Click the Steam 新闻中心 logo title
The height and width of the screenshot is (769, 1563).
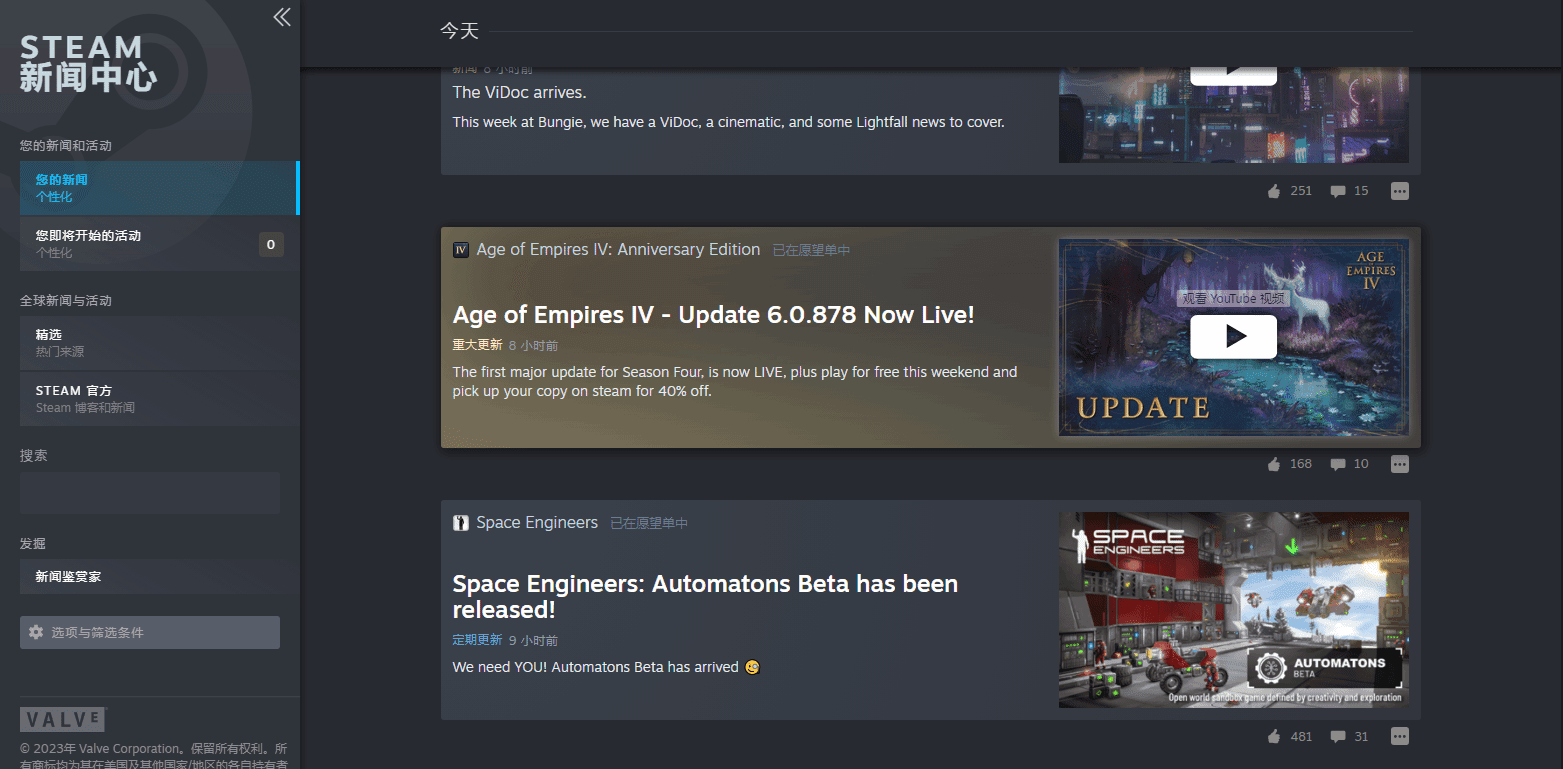tap(88, 63)
